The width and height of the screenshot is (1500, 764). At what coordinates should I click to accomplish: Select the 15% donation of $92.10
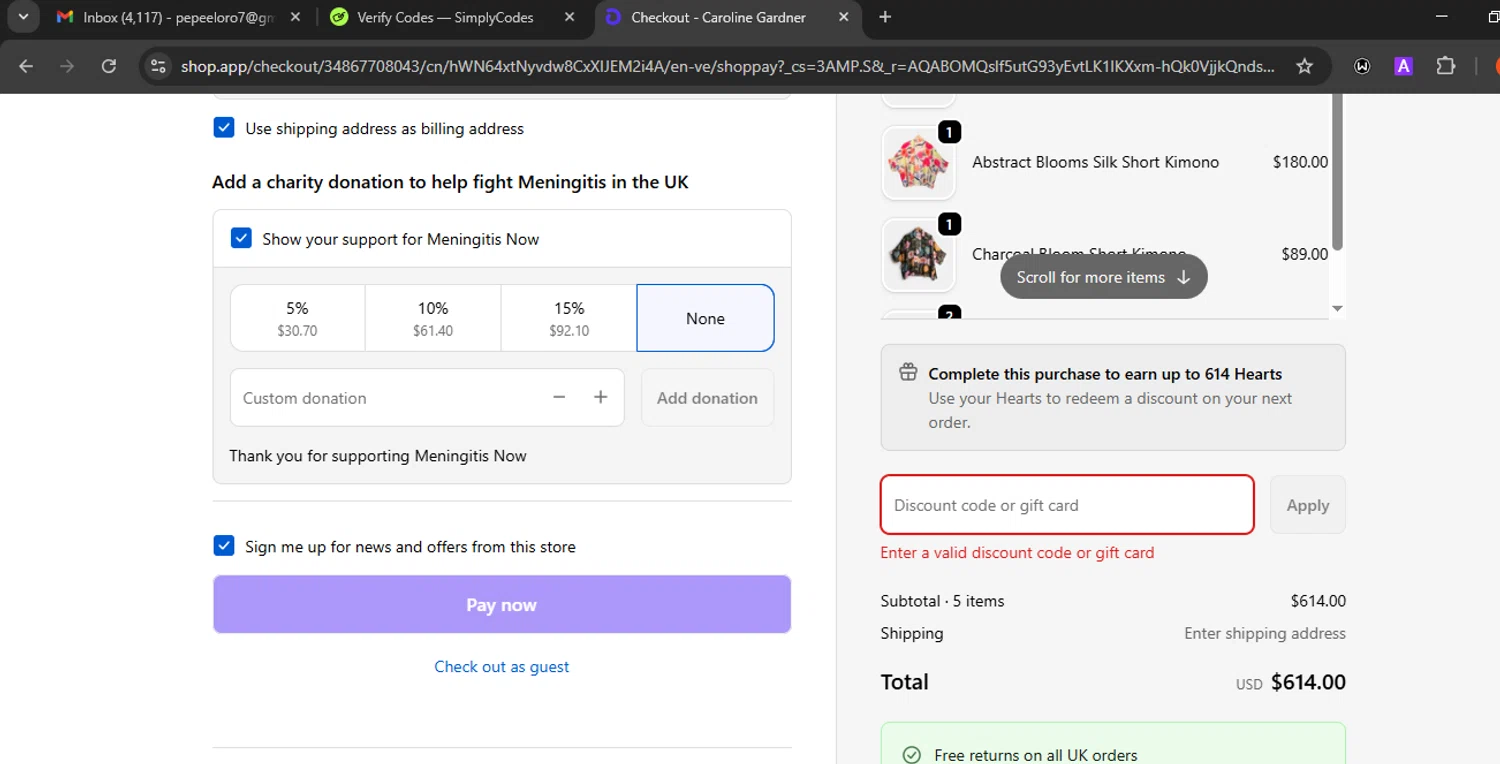point(569,318)
